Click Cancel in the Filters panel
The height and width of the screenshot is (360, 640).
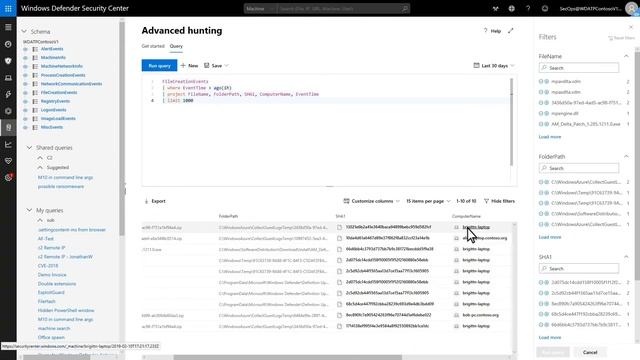pyautogui.click(x=590, y=352)
